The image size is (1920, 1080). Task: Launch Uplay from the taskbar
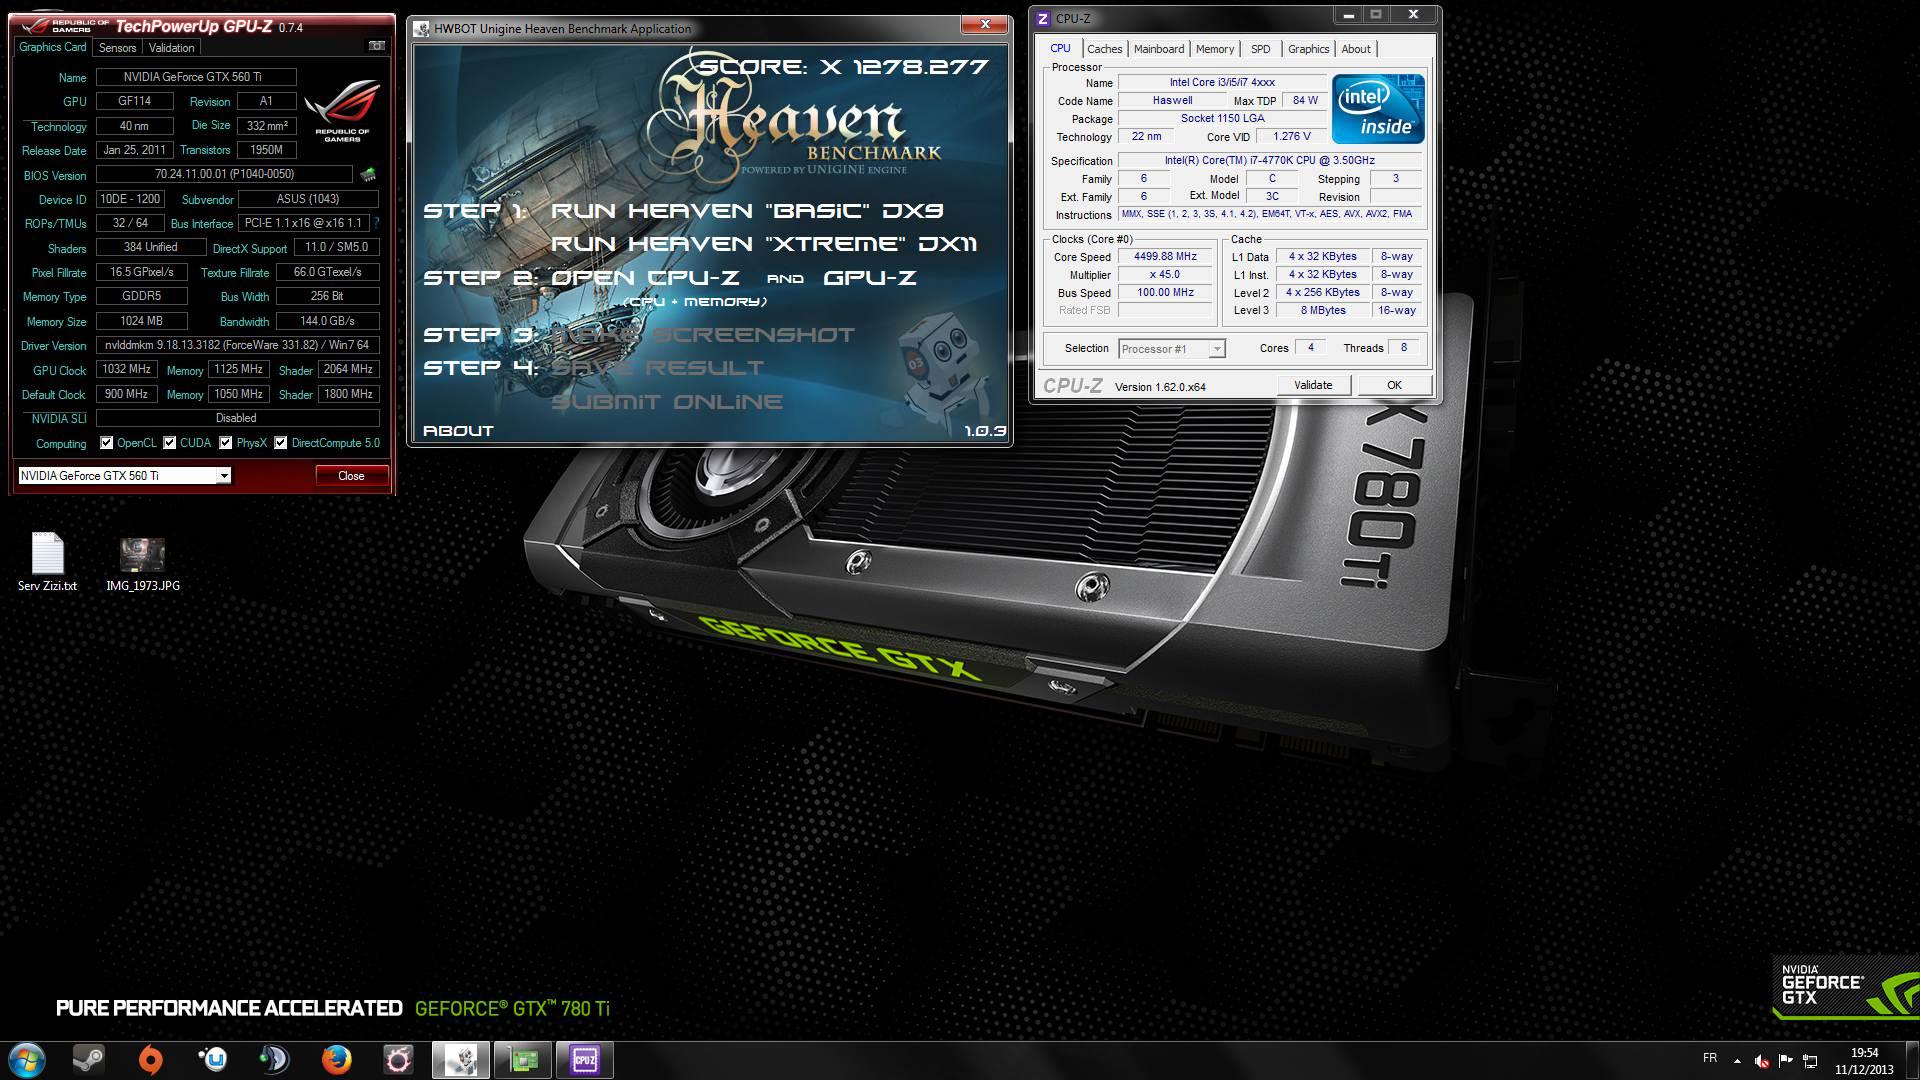(213, 1059)
